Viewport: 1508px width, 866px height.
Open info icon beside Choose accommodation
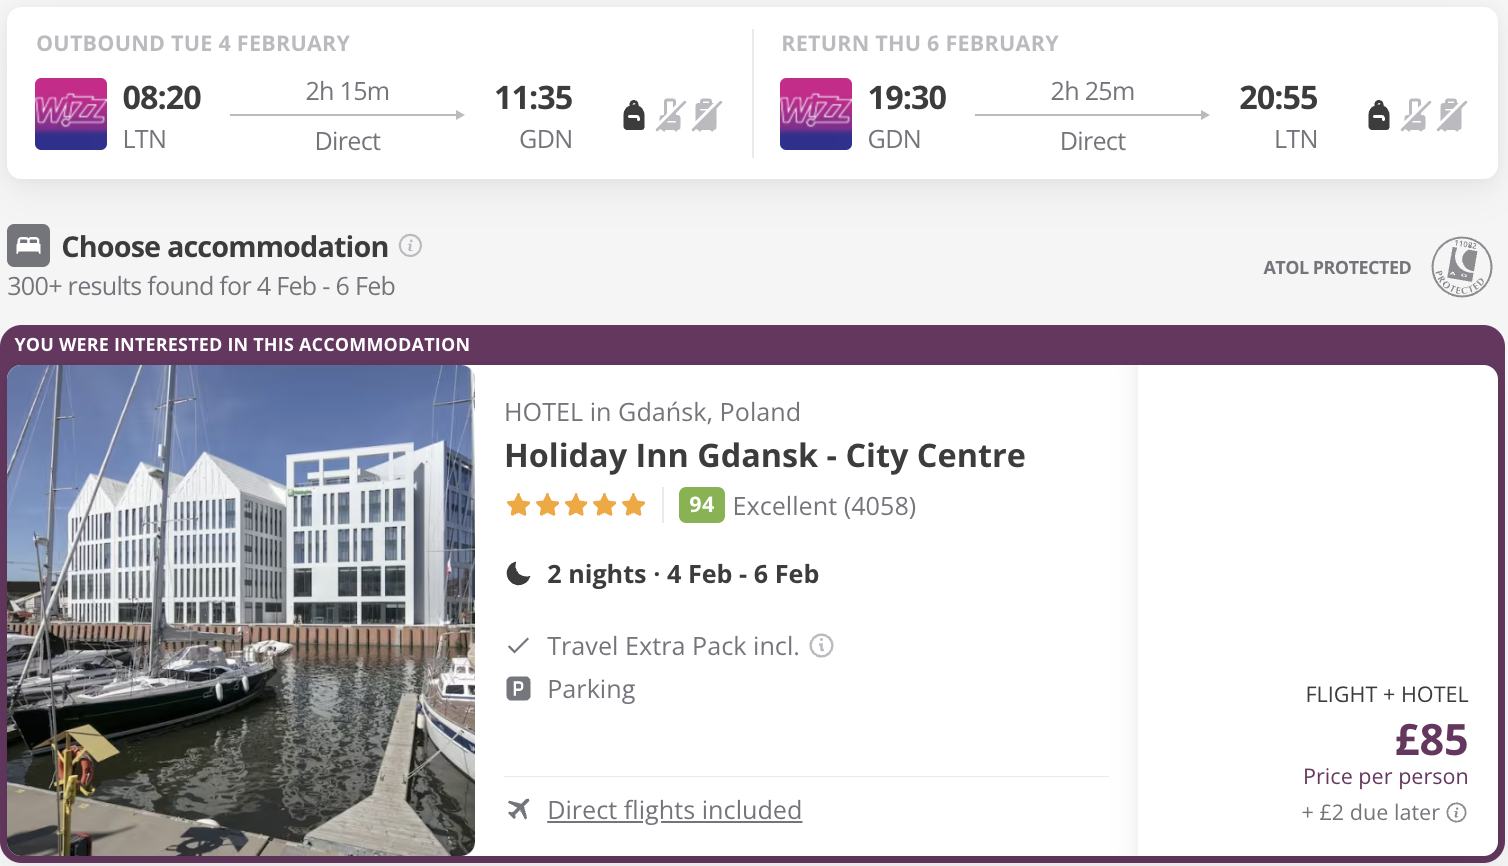tap(410, 245)
